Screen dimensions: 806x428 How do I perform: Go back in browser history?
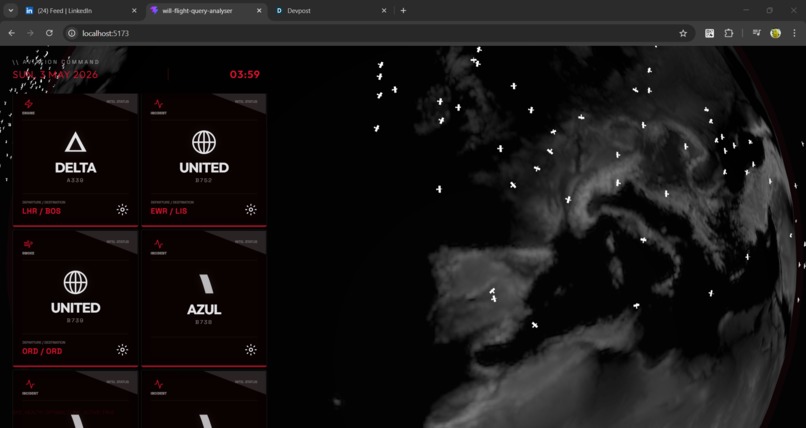[11, 33]
